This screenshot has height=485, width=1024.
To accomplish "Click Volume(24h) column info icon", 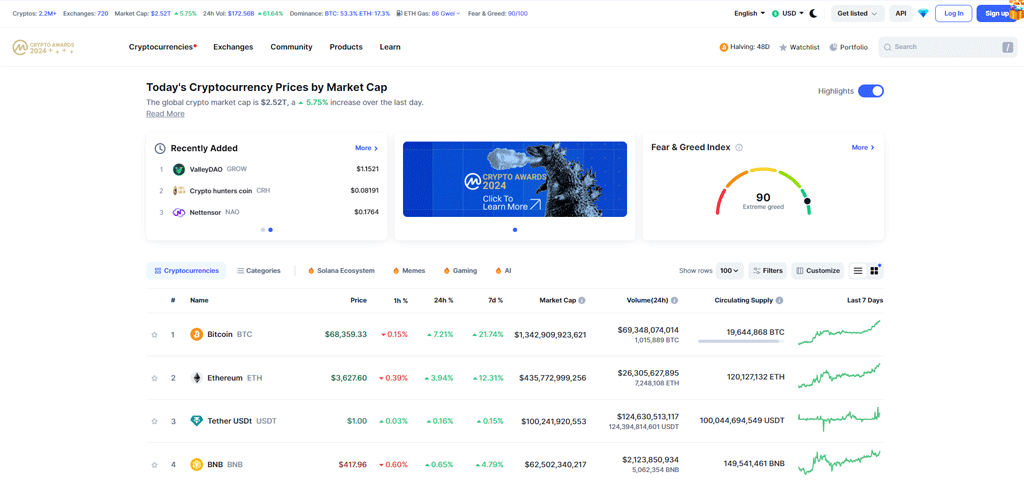I will [x=675, y=301].
